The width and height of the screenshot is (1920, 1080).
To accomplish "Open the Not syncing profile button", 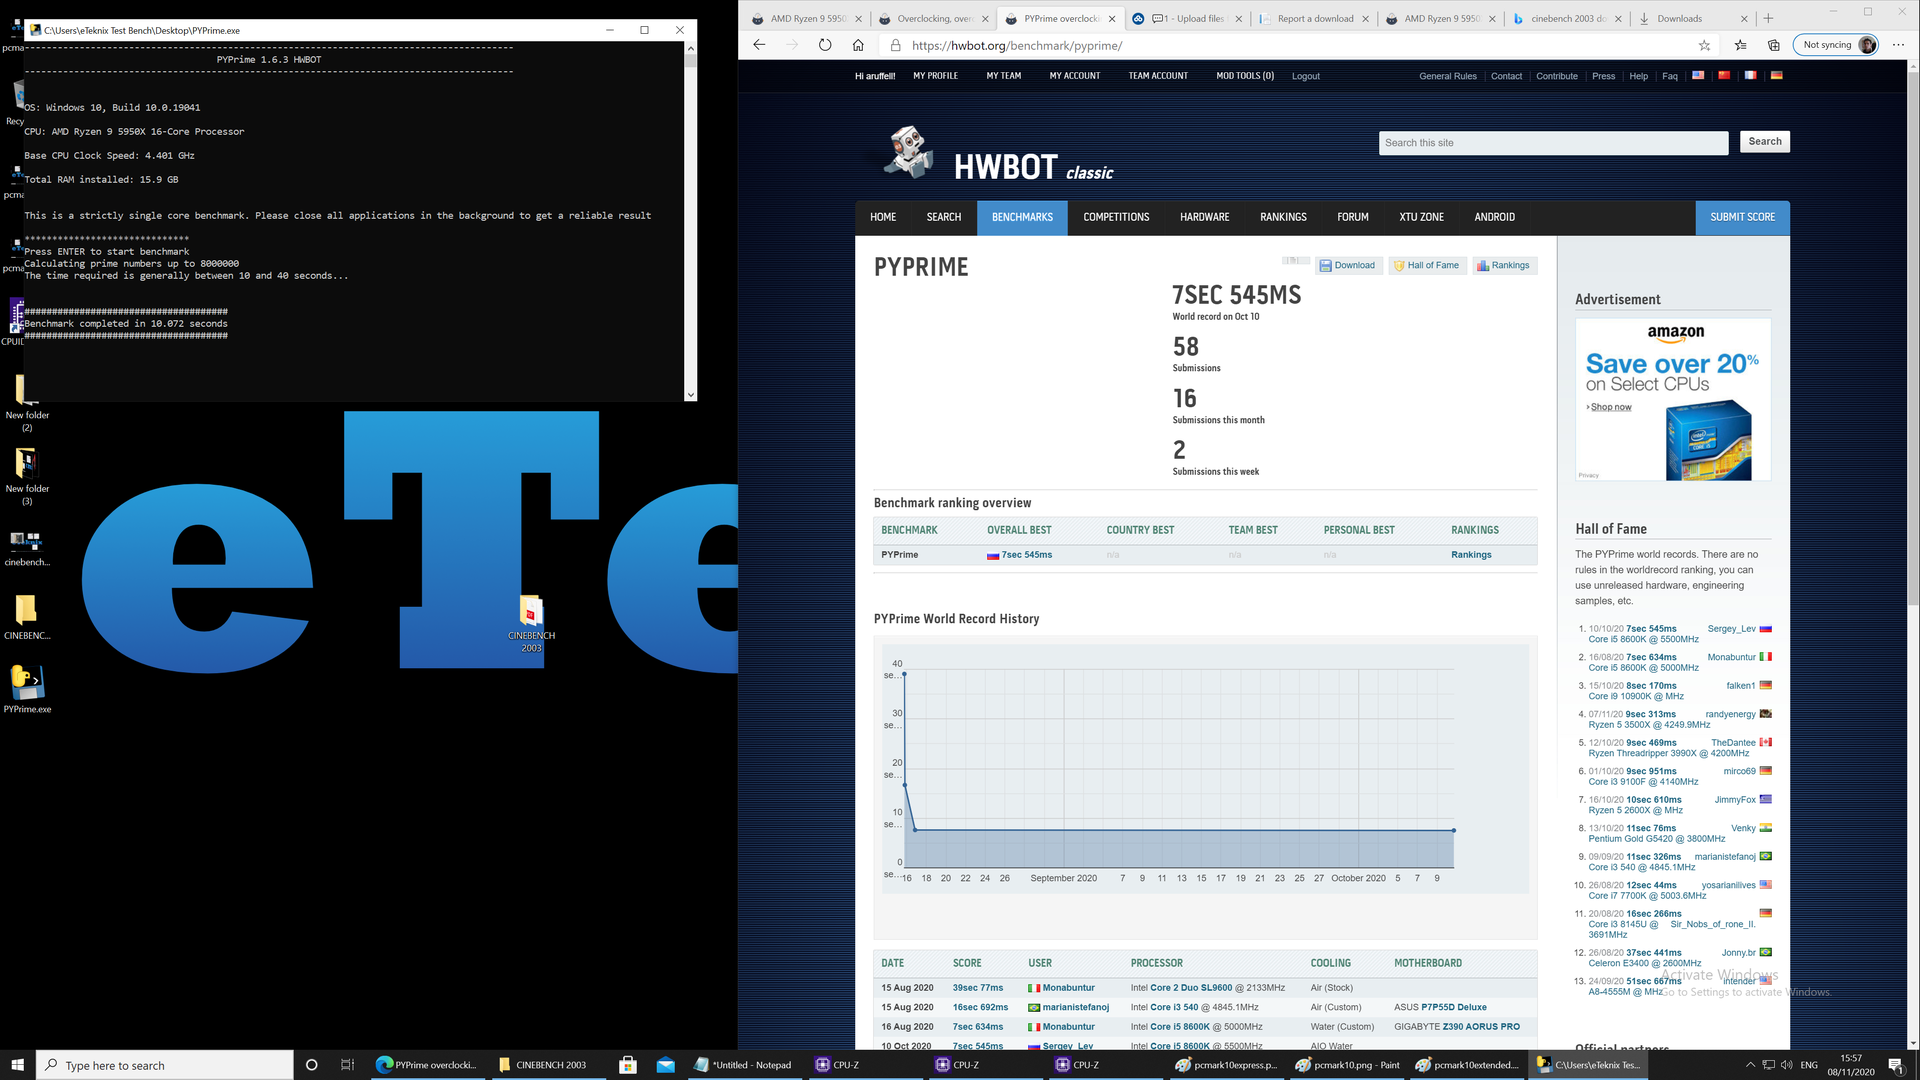I will (1836, 45).
